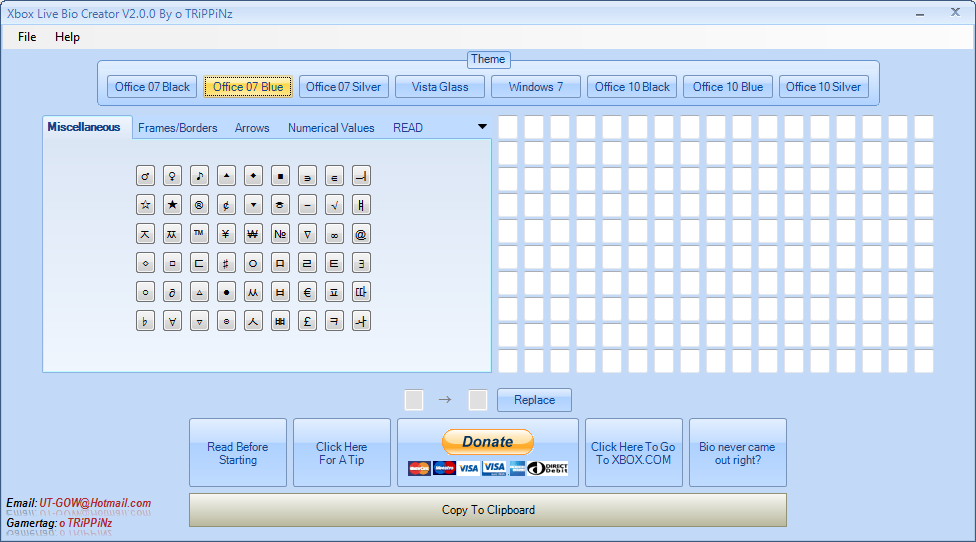Switch to the Numerical Values tab
The image size is (976, 542).
pyautogui.click(x=331, y=128)
